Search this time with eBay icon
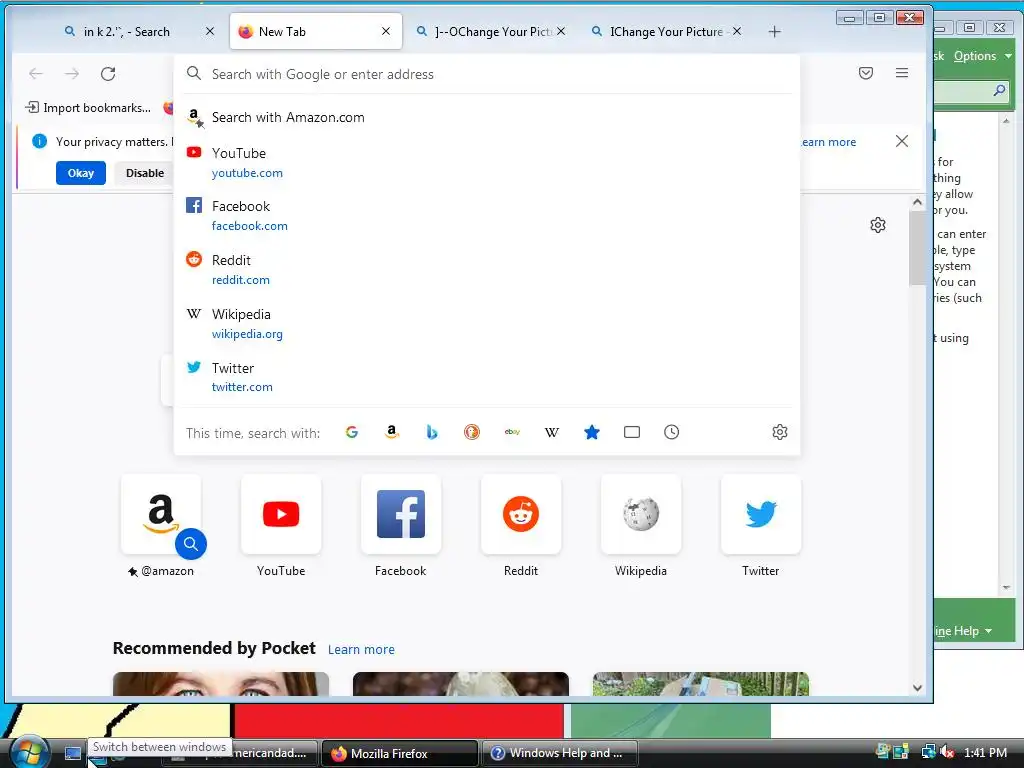 pos(512,432)
